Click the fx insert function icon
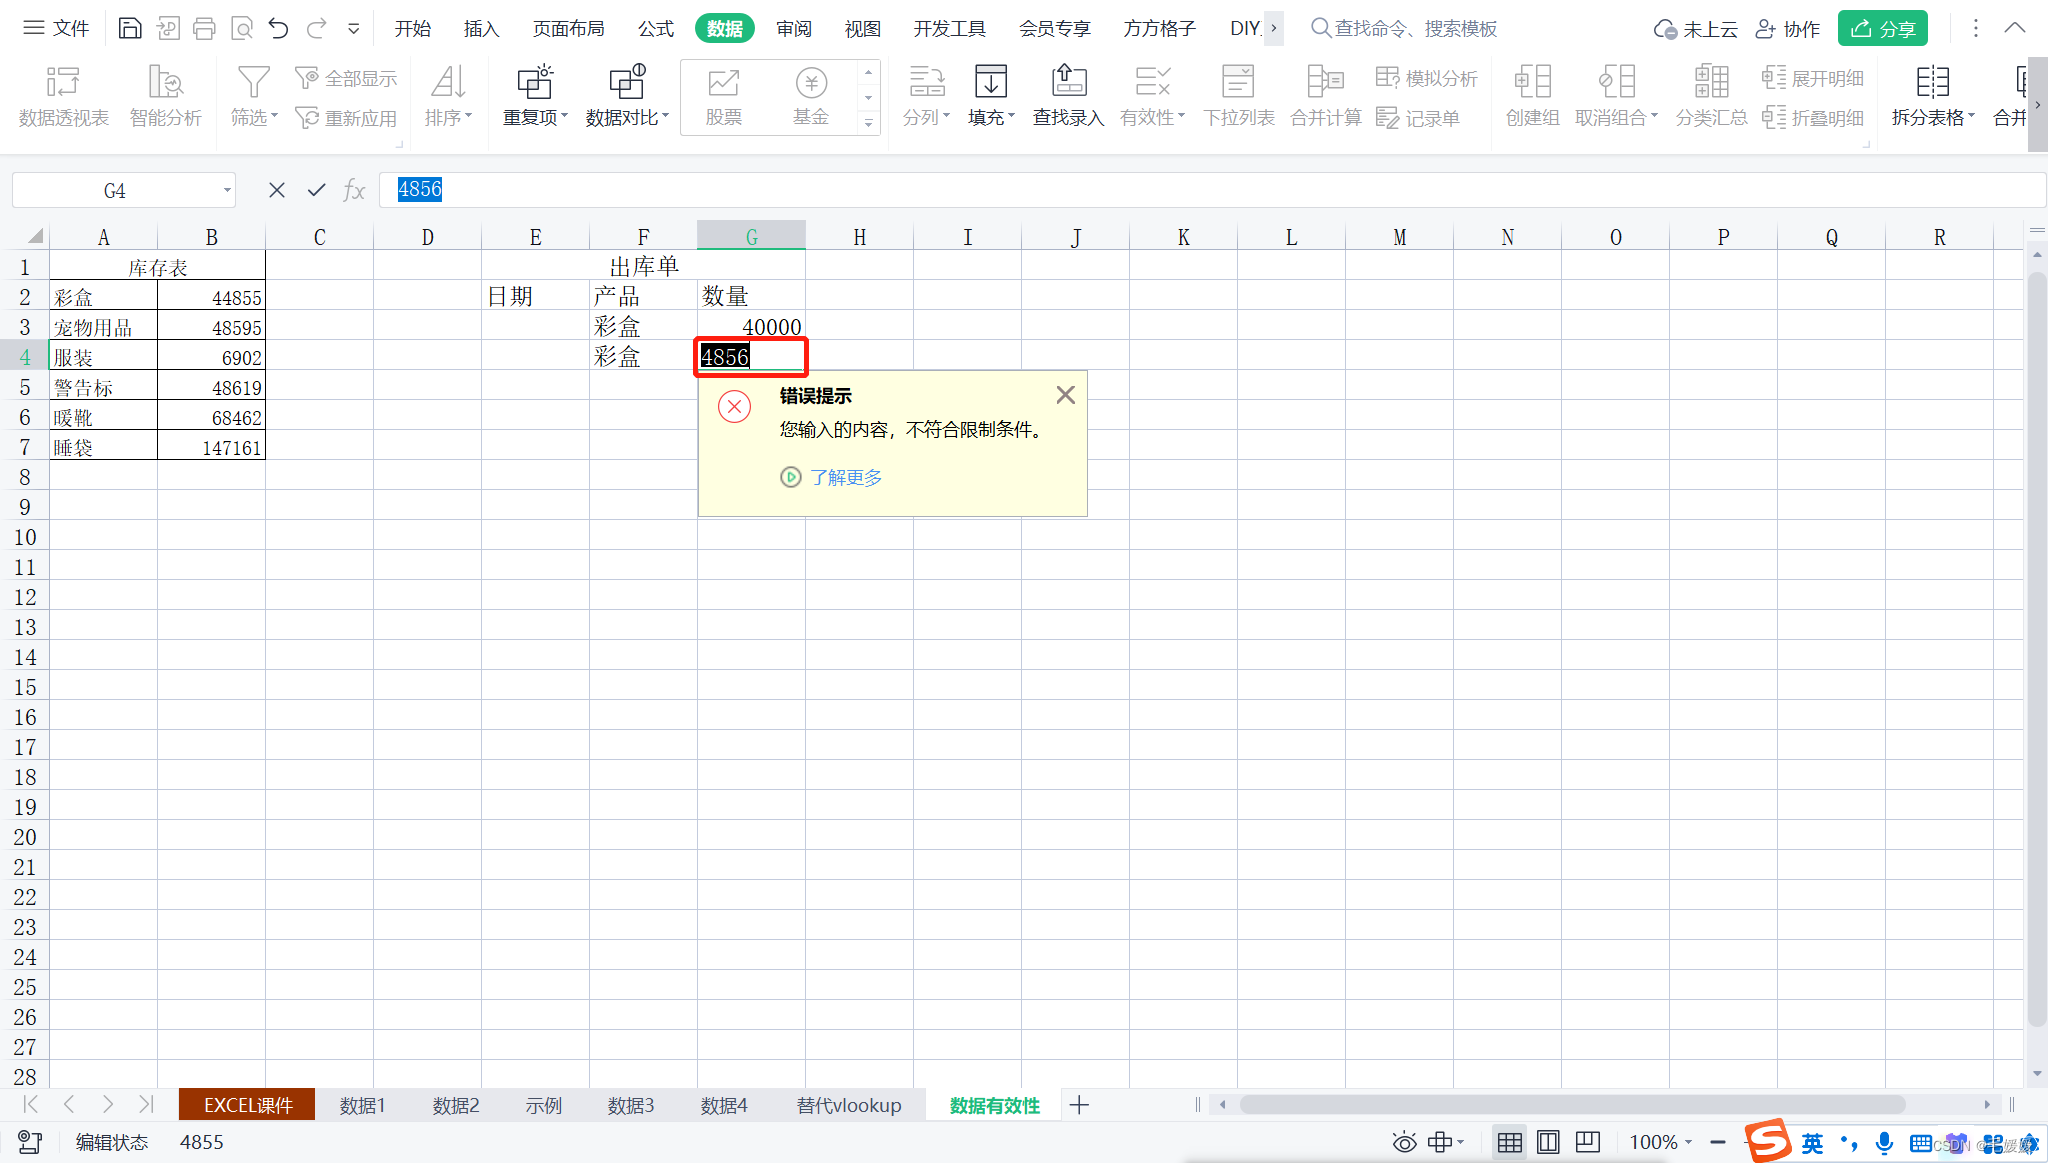Screen dimensions: 2048x1163 [354, 190]
